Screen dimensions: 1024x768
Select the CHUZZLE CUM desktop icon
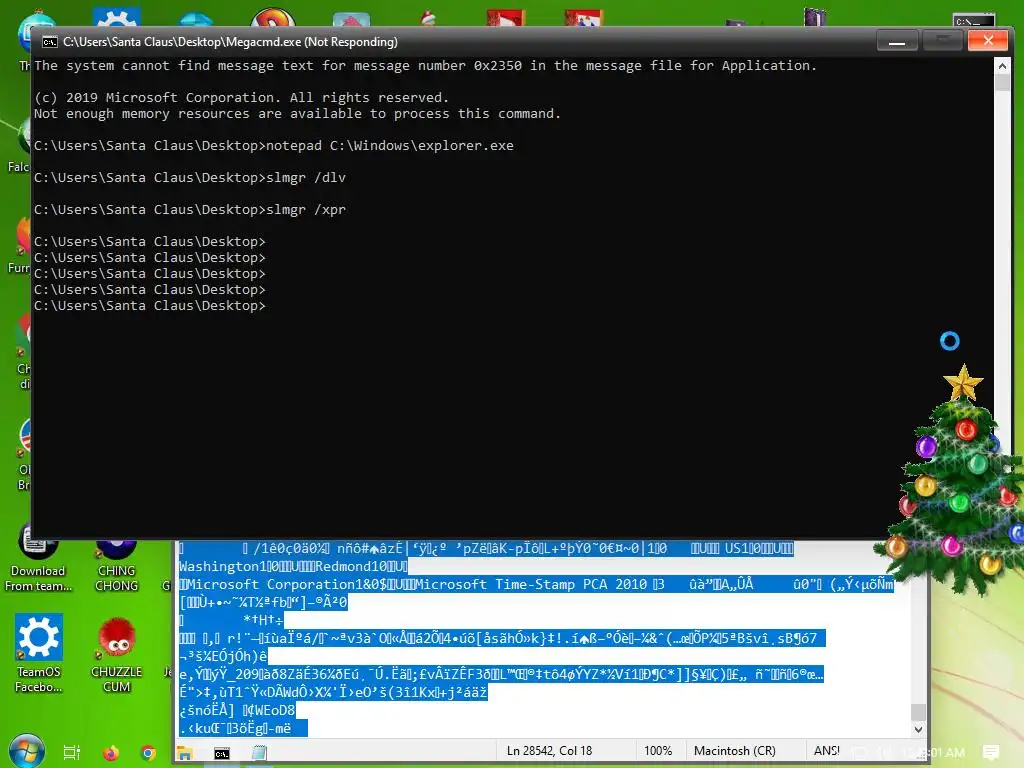click(x=116, y=654)
